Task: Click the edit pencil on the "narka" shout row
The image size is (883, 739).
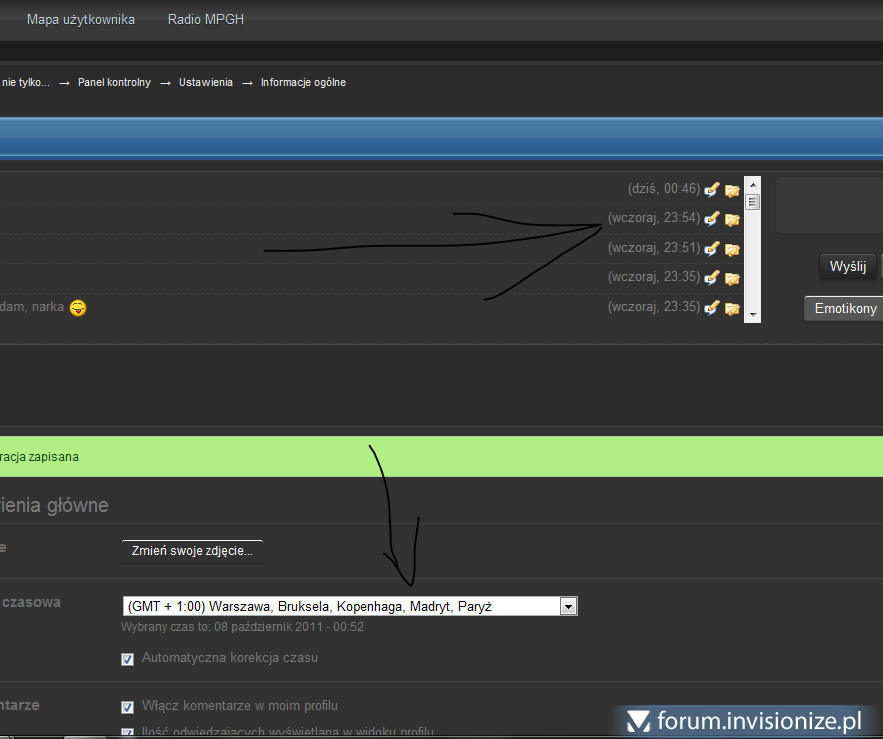Action: click(712, 307)
